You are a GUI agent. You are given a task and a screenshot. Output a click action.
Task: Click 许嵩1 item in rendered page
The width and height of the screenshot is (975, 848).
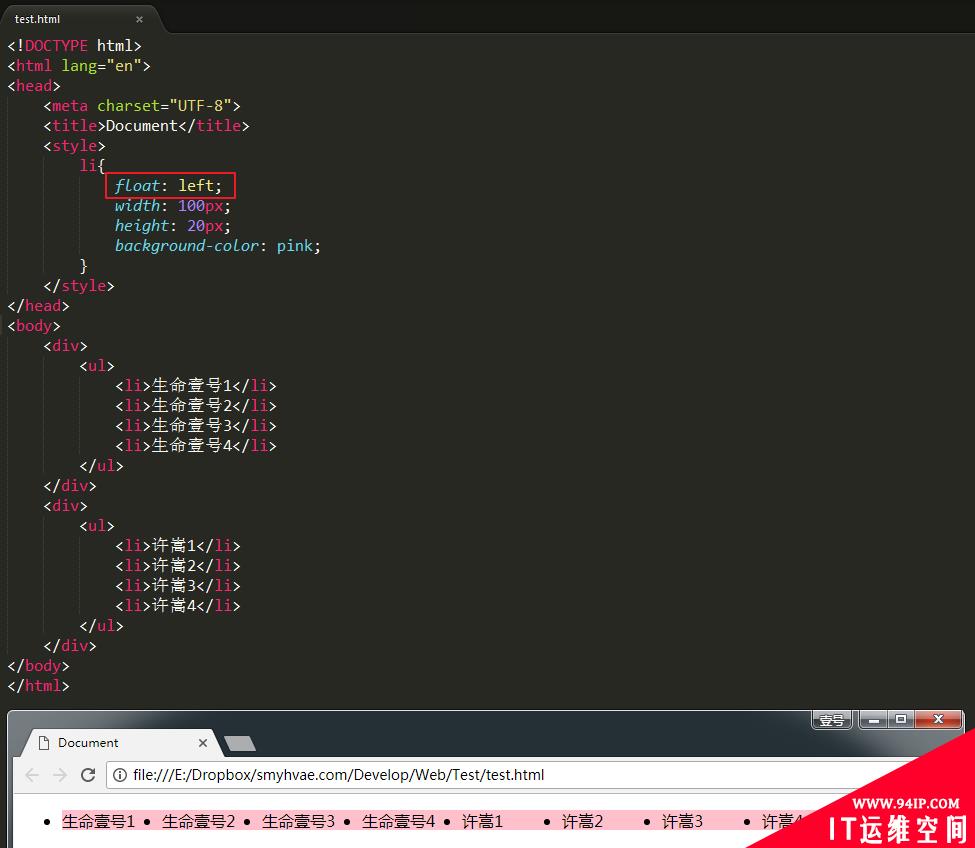click(x=483, y=821)
